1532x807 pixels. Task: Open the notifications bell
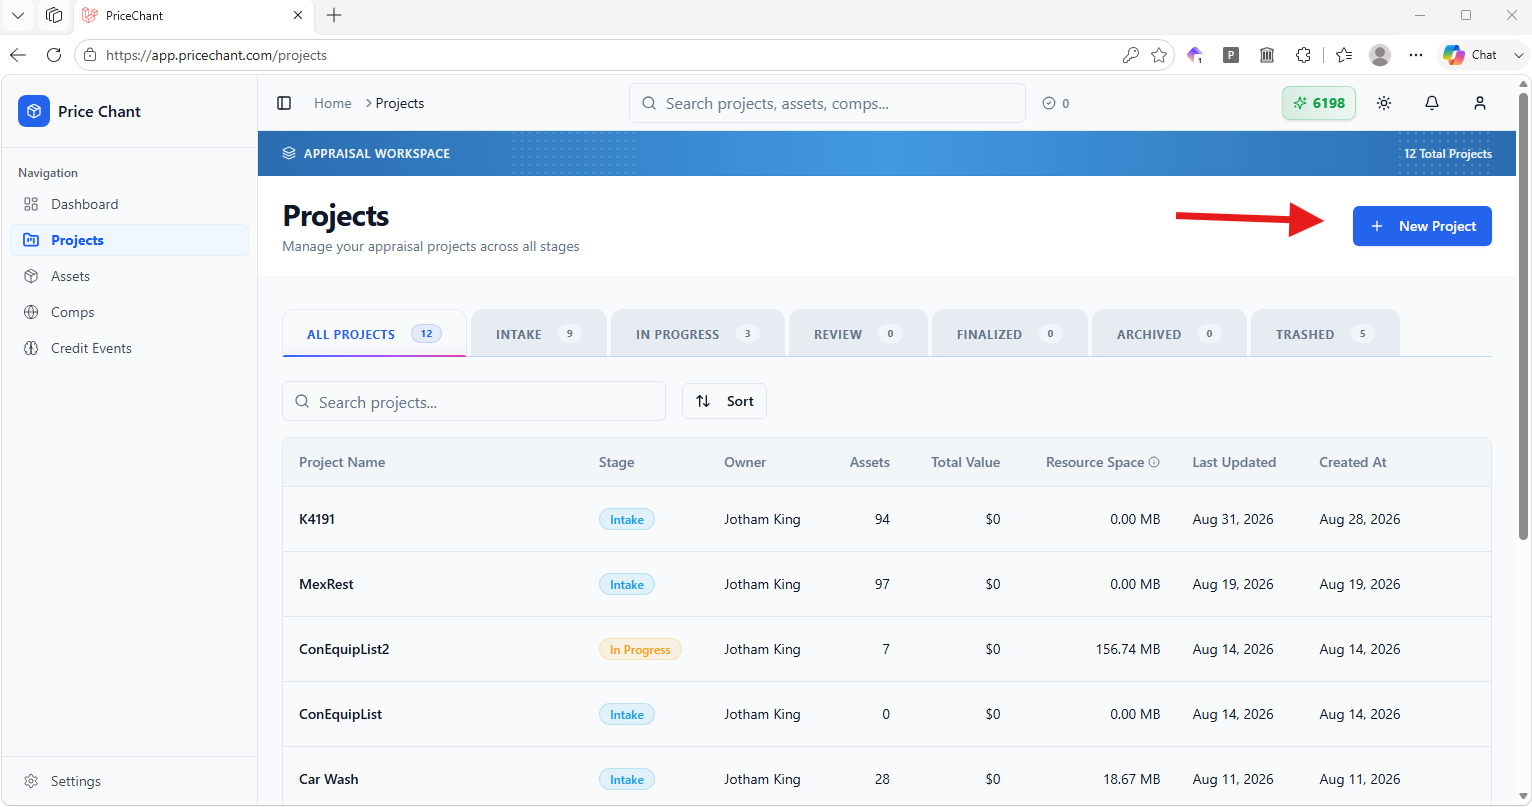[1432, 103]
